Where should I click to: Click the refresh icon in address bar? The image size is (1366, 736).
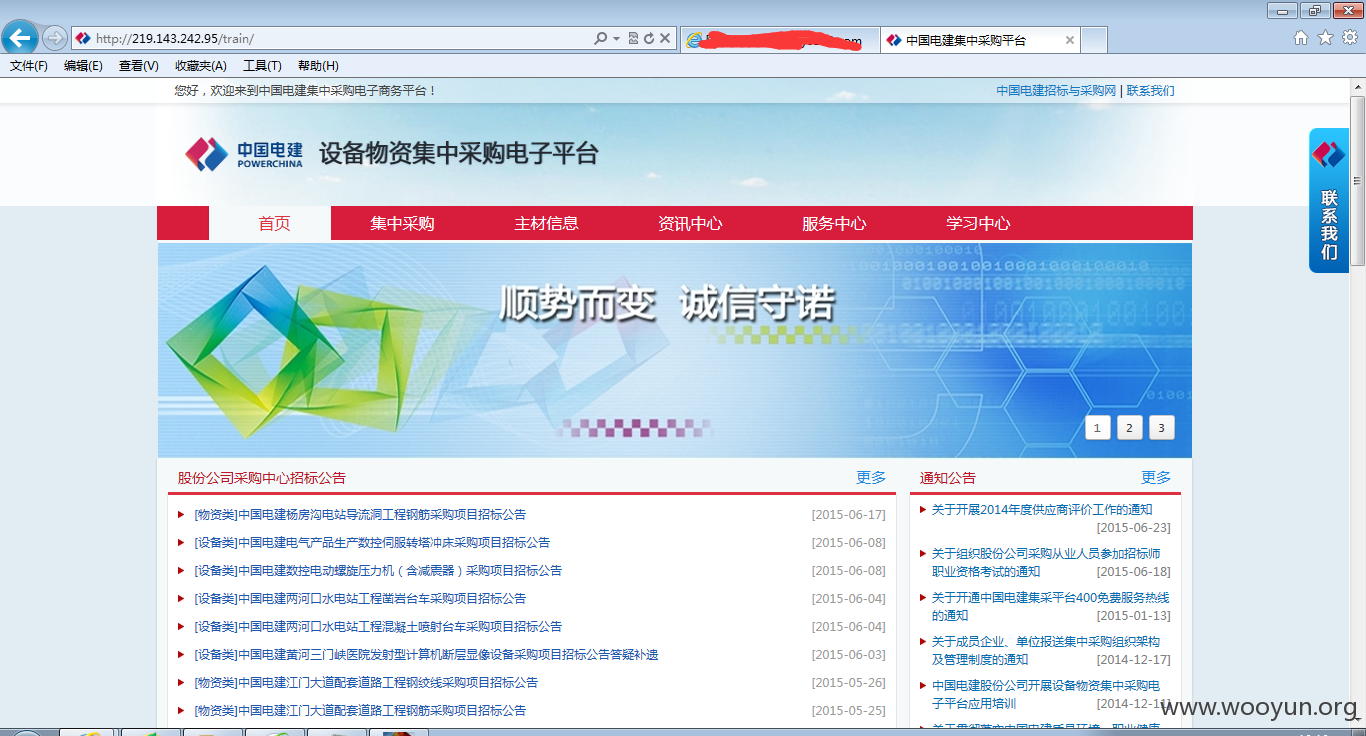(x=648, y=38)
